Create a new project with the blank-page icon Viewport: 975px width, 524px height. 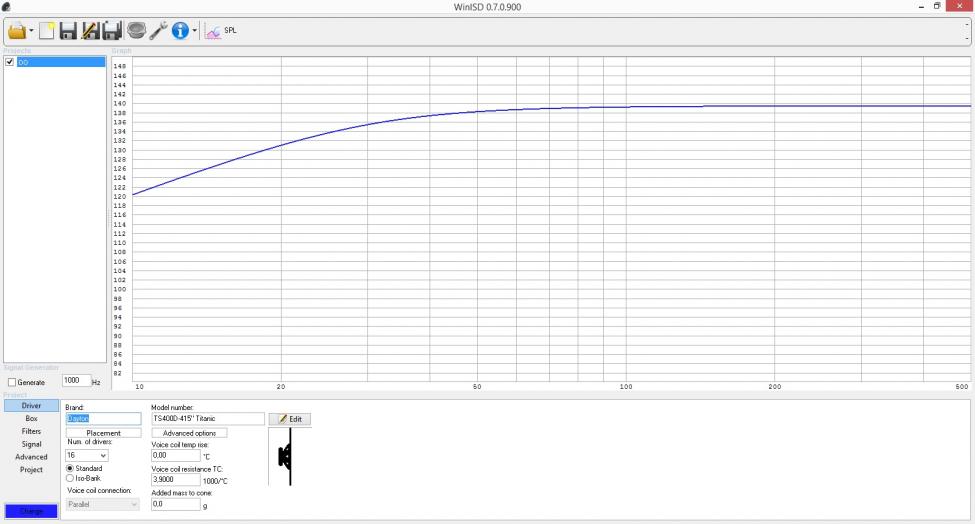47,30
